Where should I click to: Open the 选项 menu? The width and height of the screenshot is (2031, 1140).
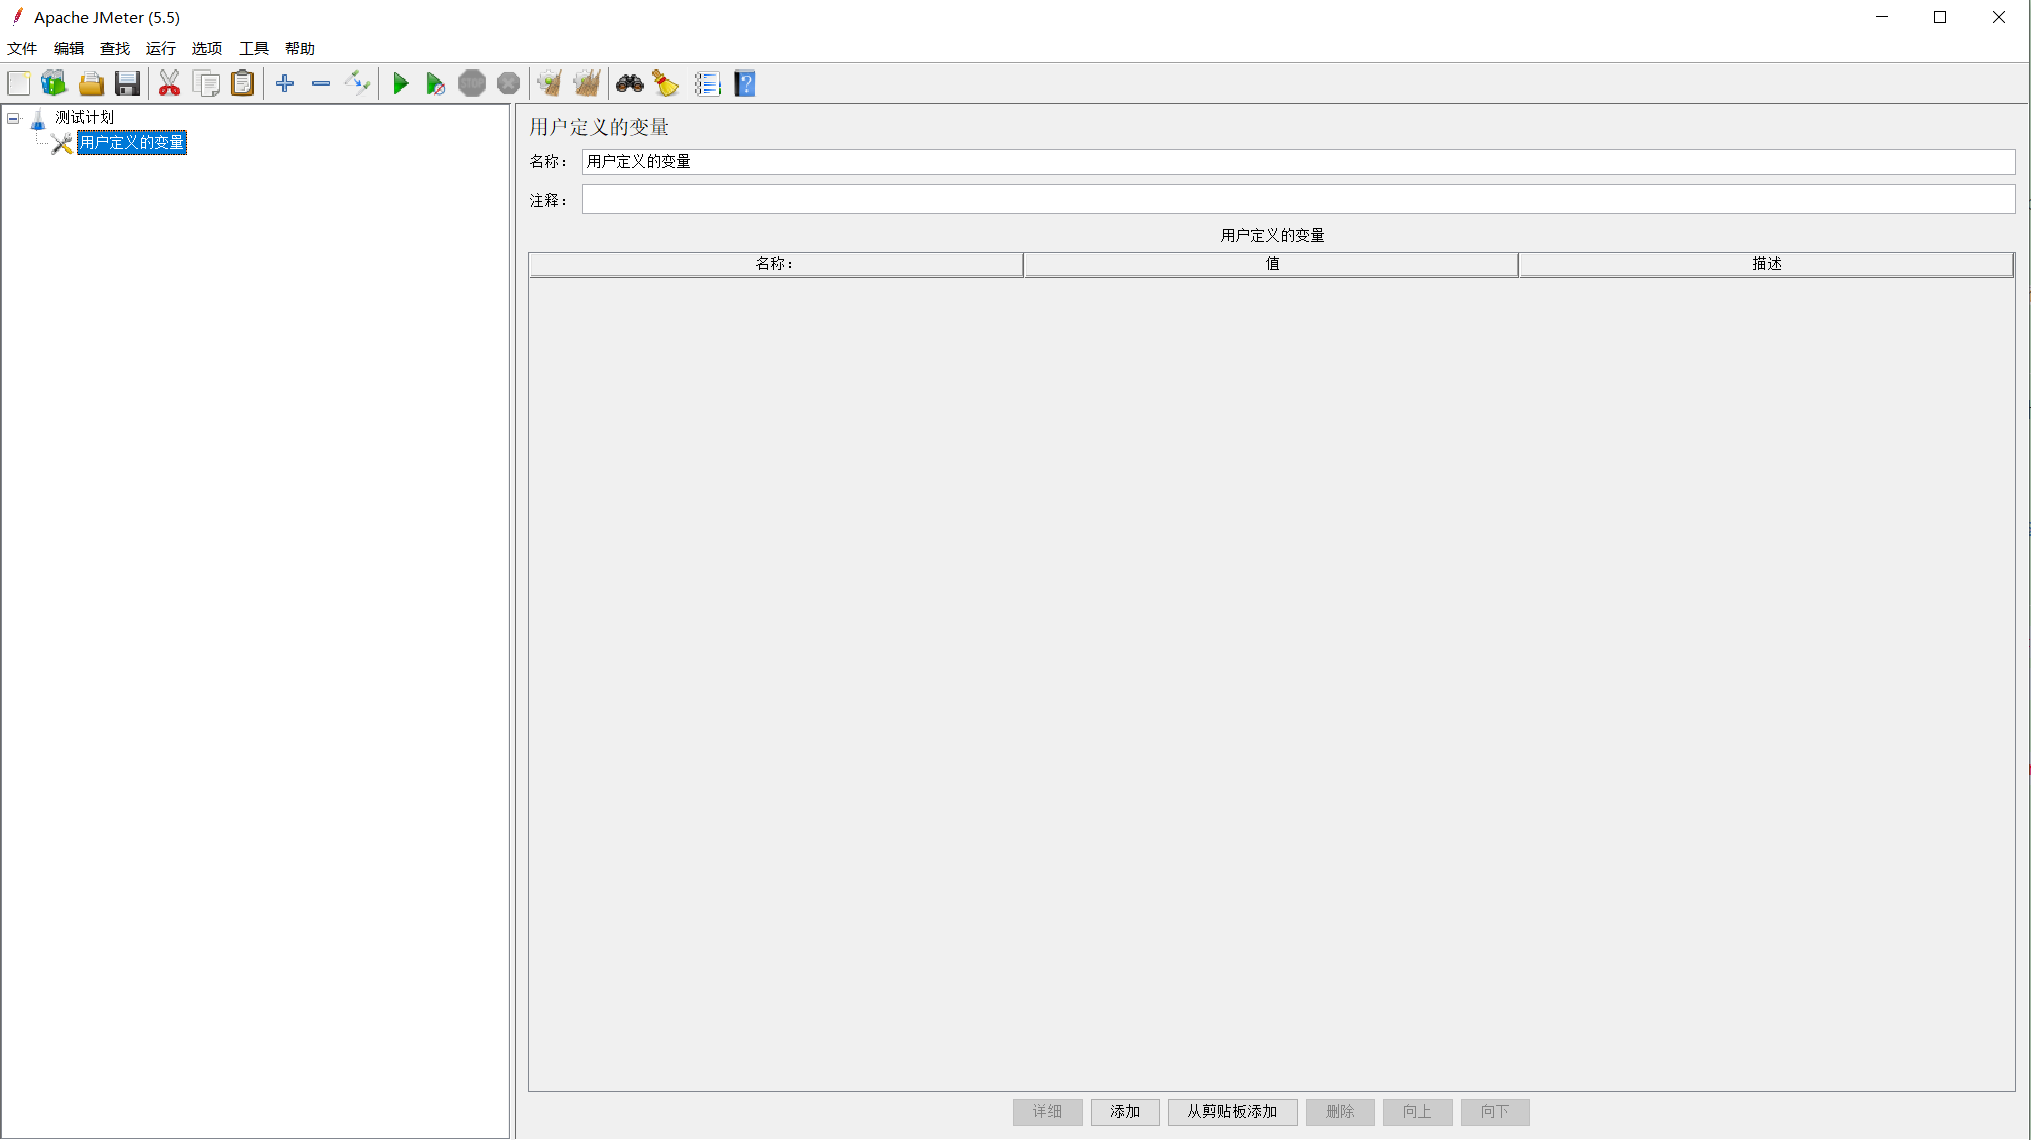click(207, 49)
